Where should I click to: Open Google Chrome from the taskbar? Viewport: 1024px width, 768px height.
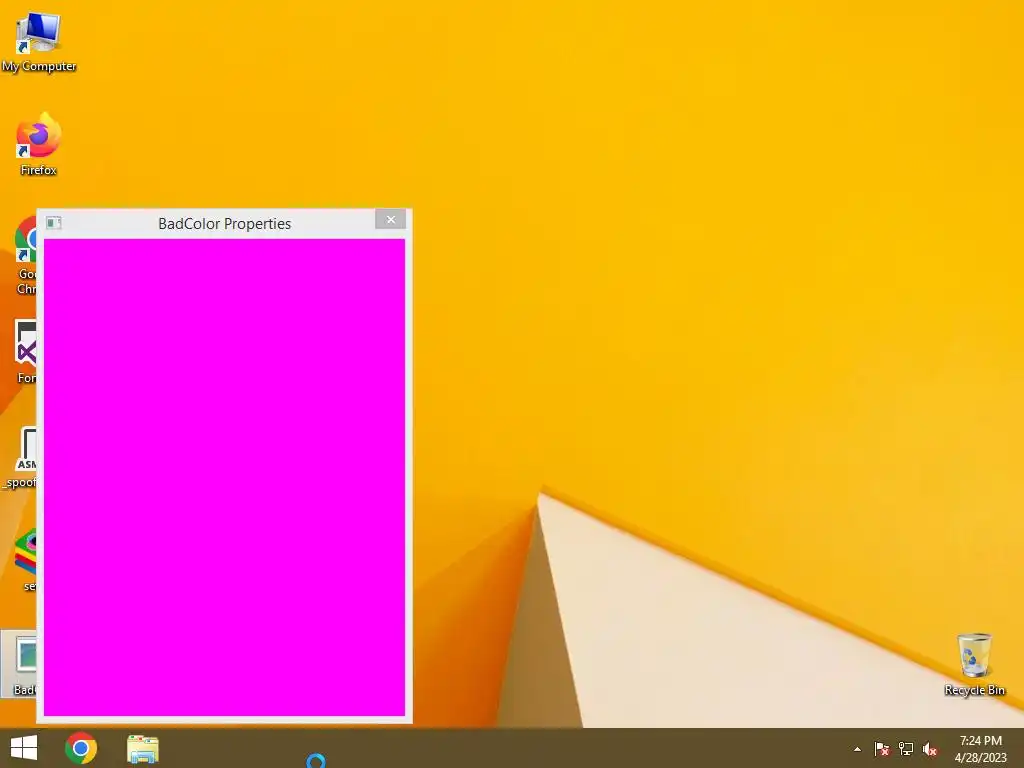click(x=81, y=748)
